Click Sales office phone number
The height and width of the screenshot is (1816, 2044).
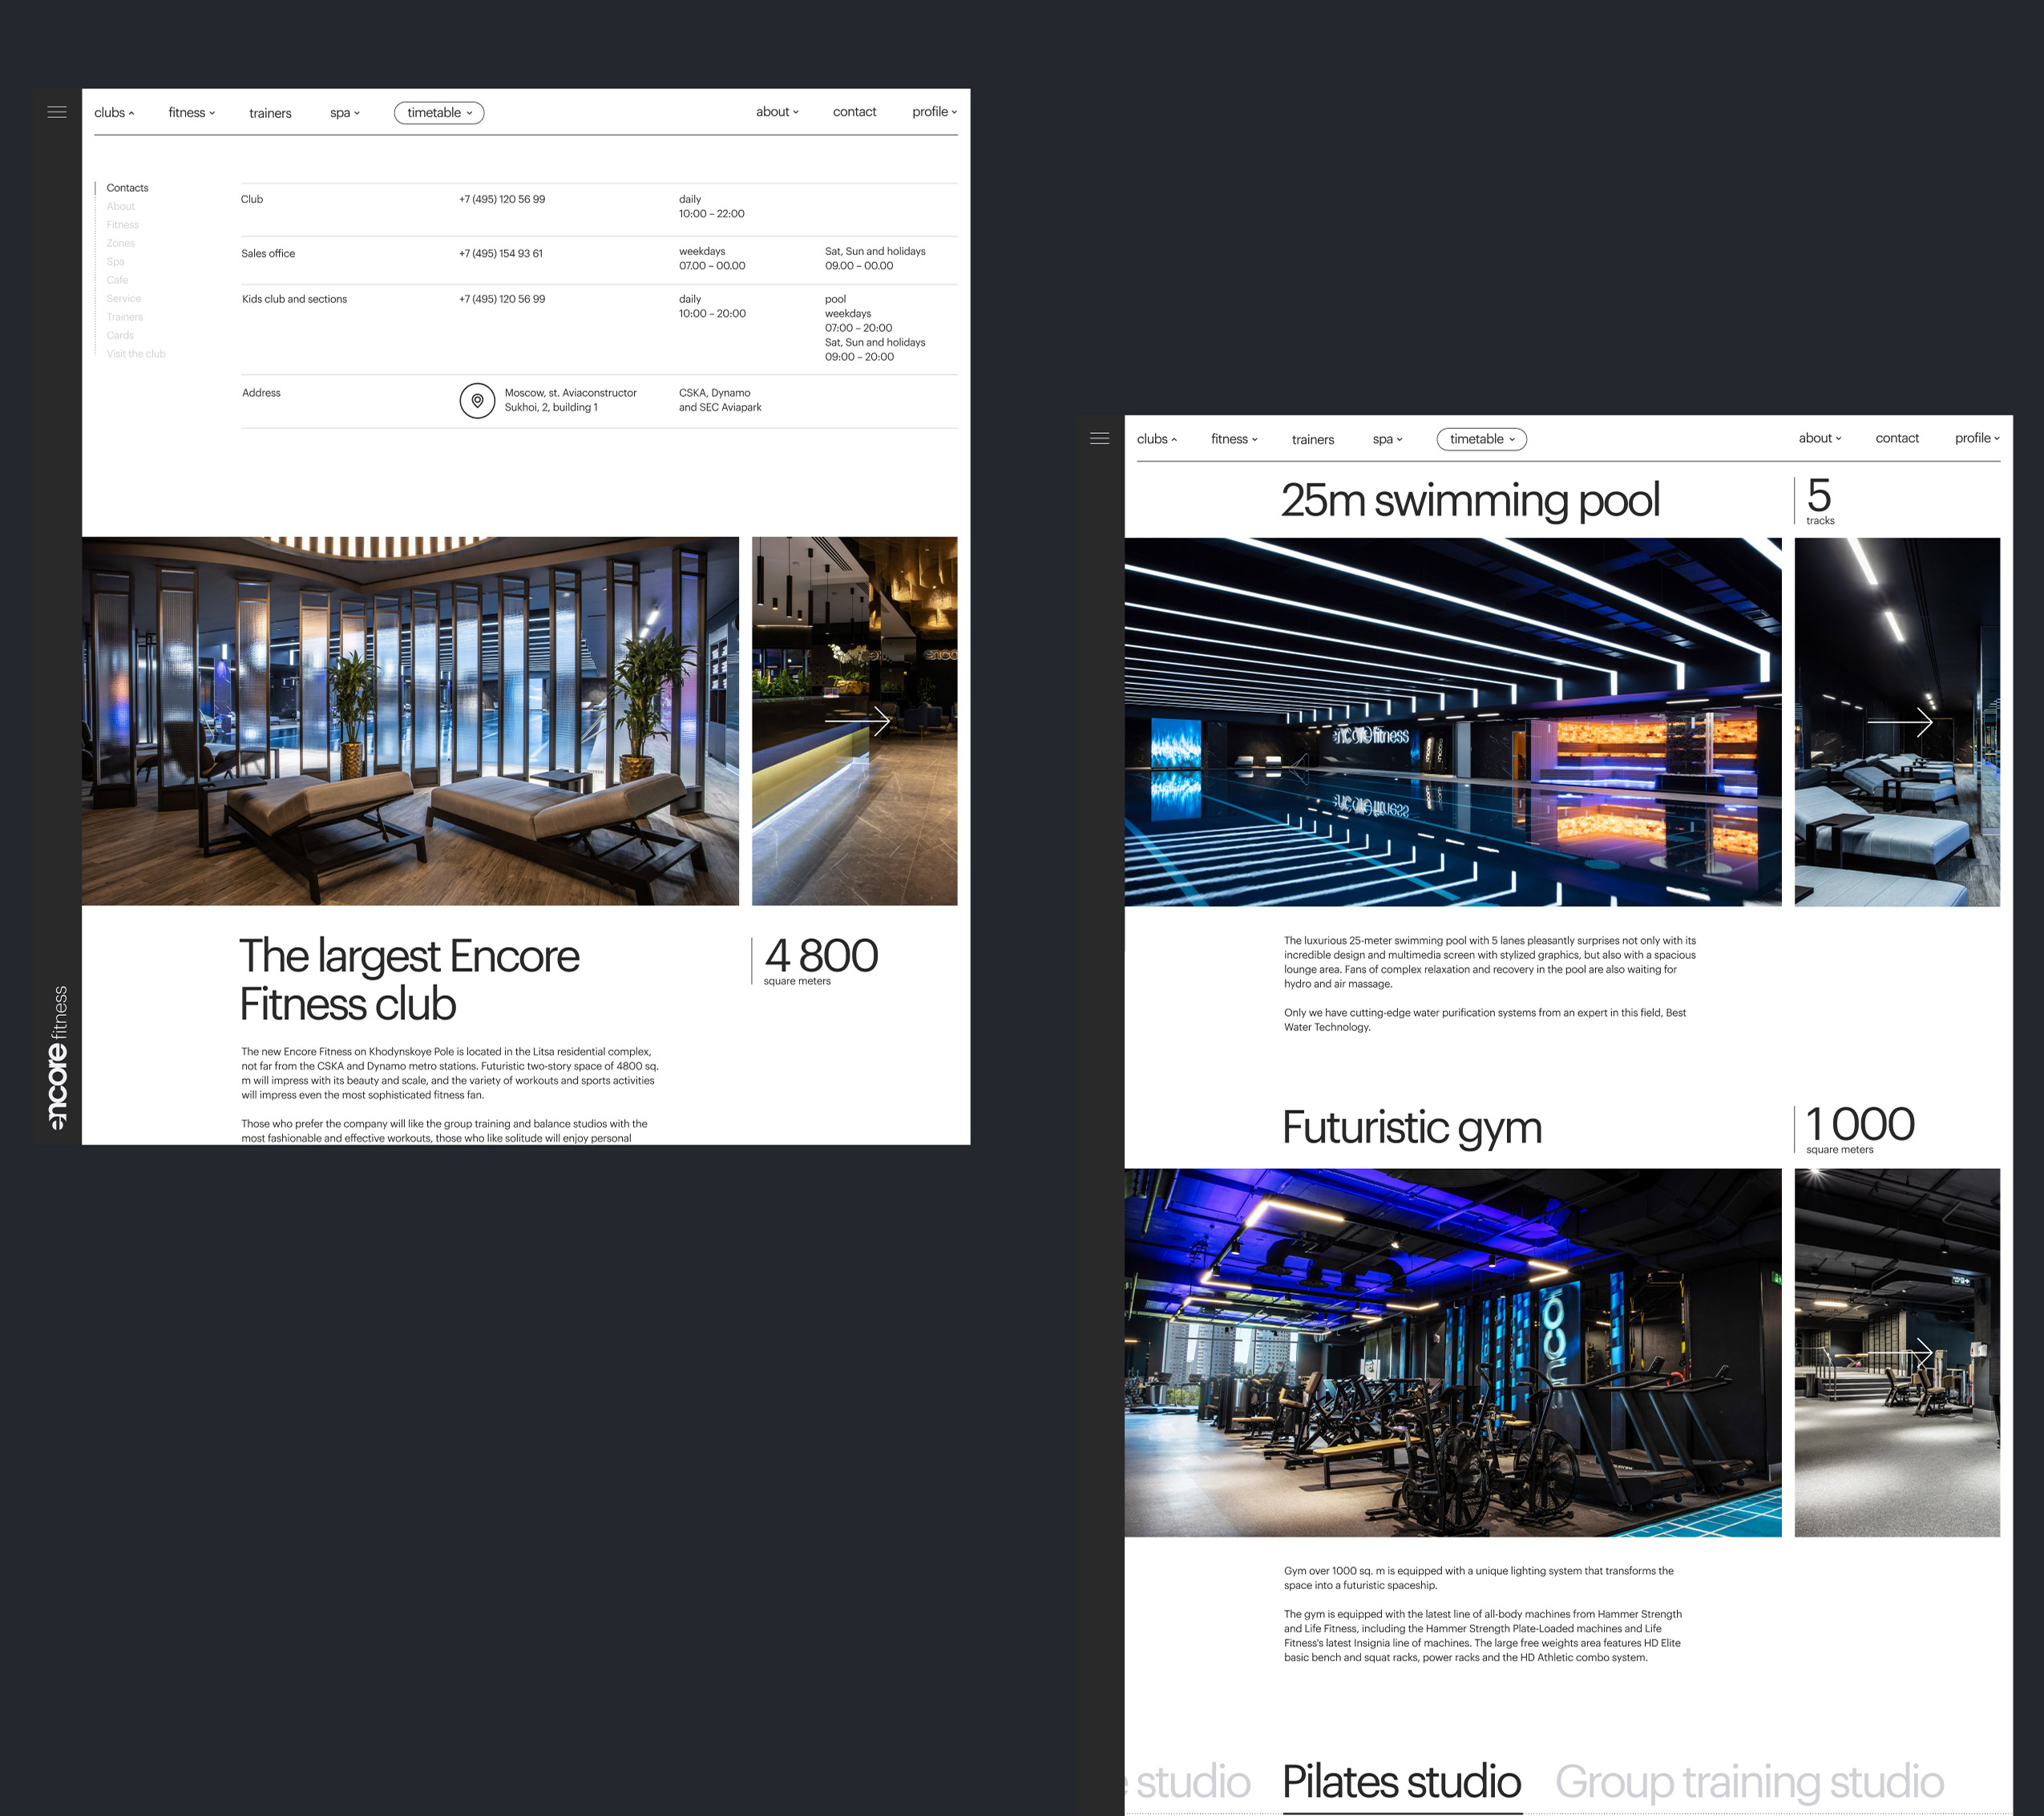tap(500, 253)
